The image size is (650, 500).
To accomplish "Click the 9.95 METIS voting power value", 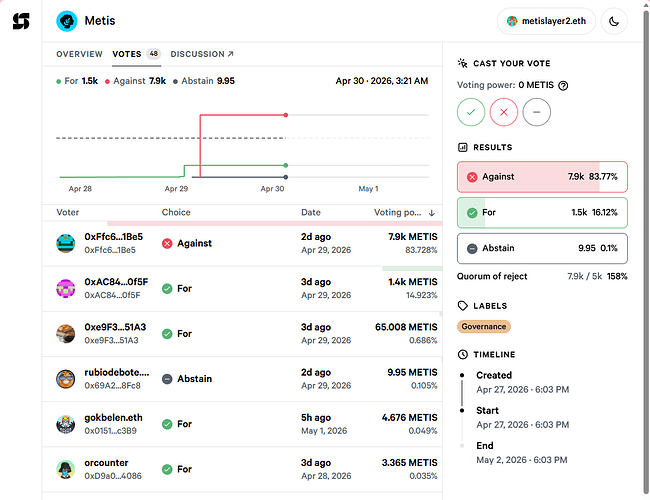I will (x=412, y=372).
